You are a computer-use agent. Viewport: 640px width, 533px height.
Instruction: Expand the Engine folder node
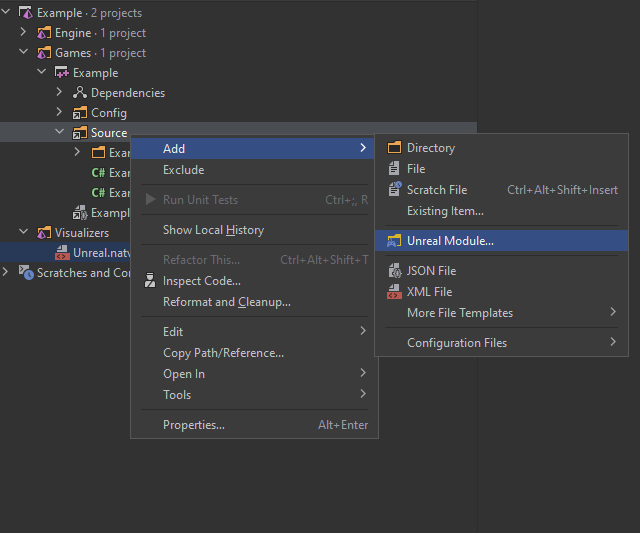(x=24, y=33)
